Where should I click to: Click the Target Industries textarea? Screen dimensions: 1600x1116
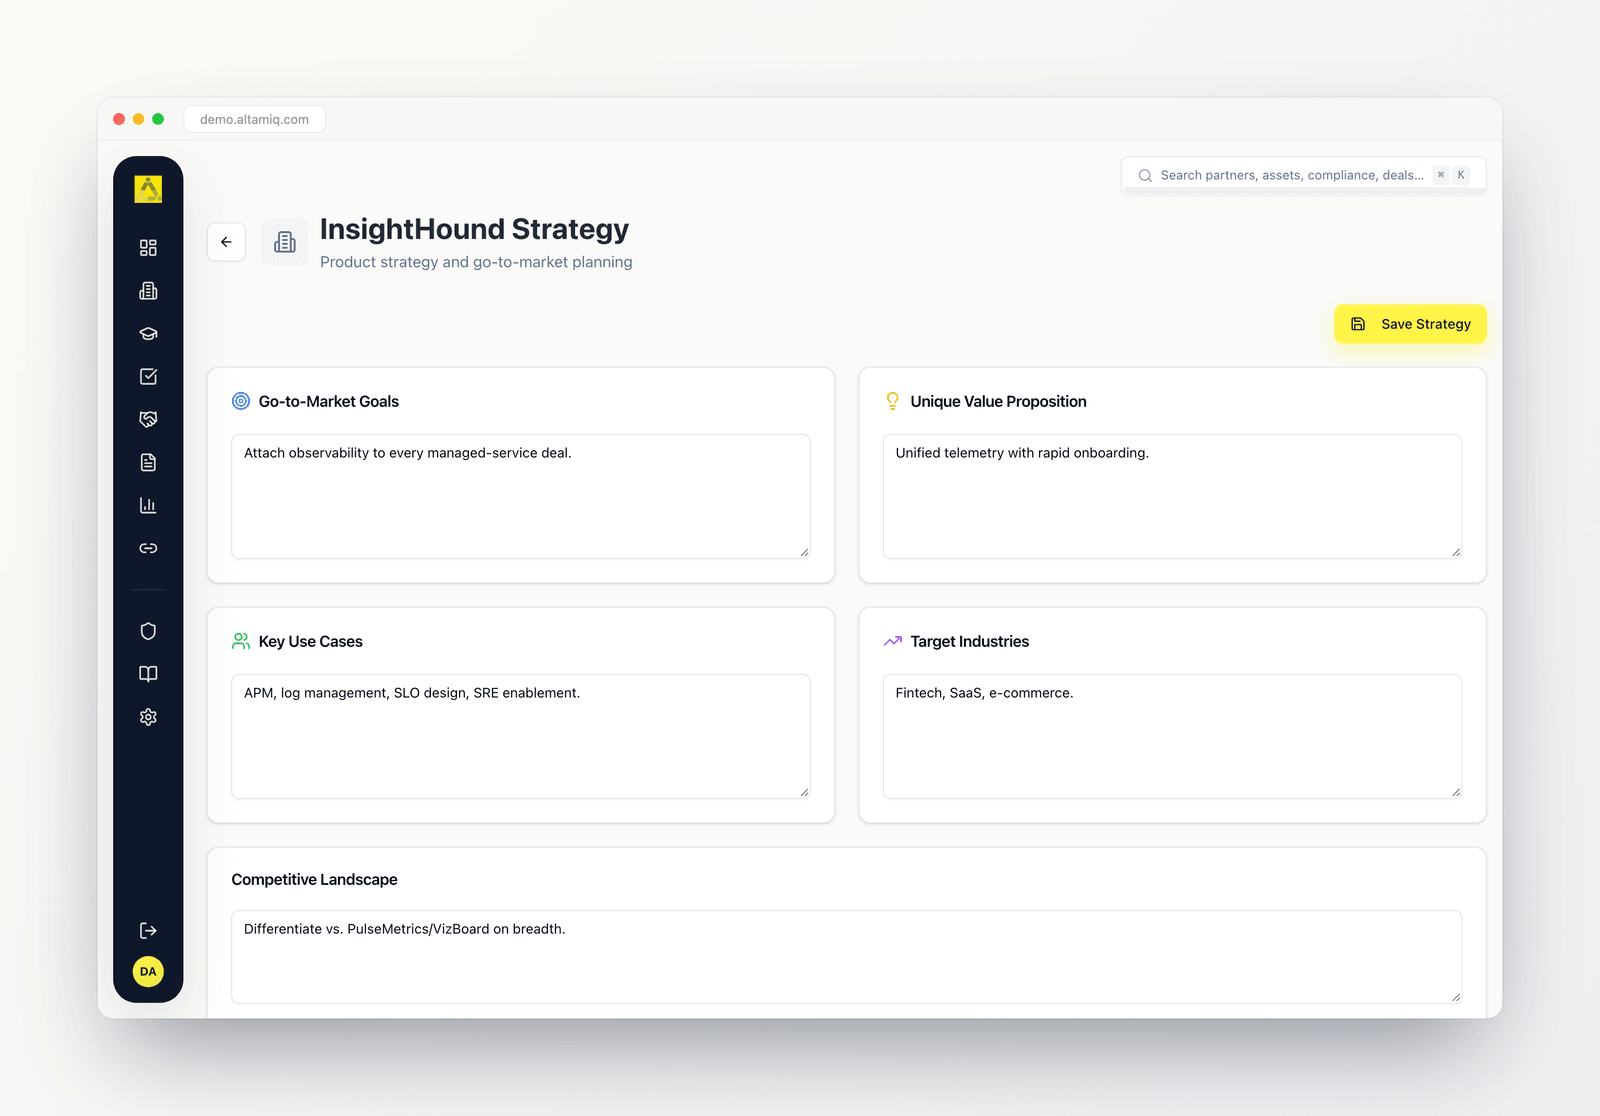tap(1172, 736)
